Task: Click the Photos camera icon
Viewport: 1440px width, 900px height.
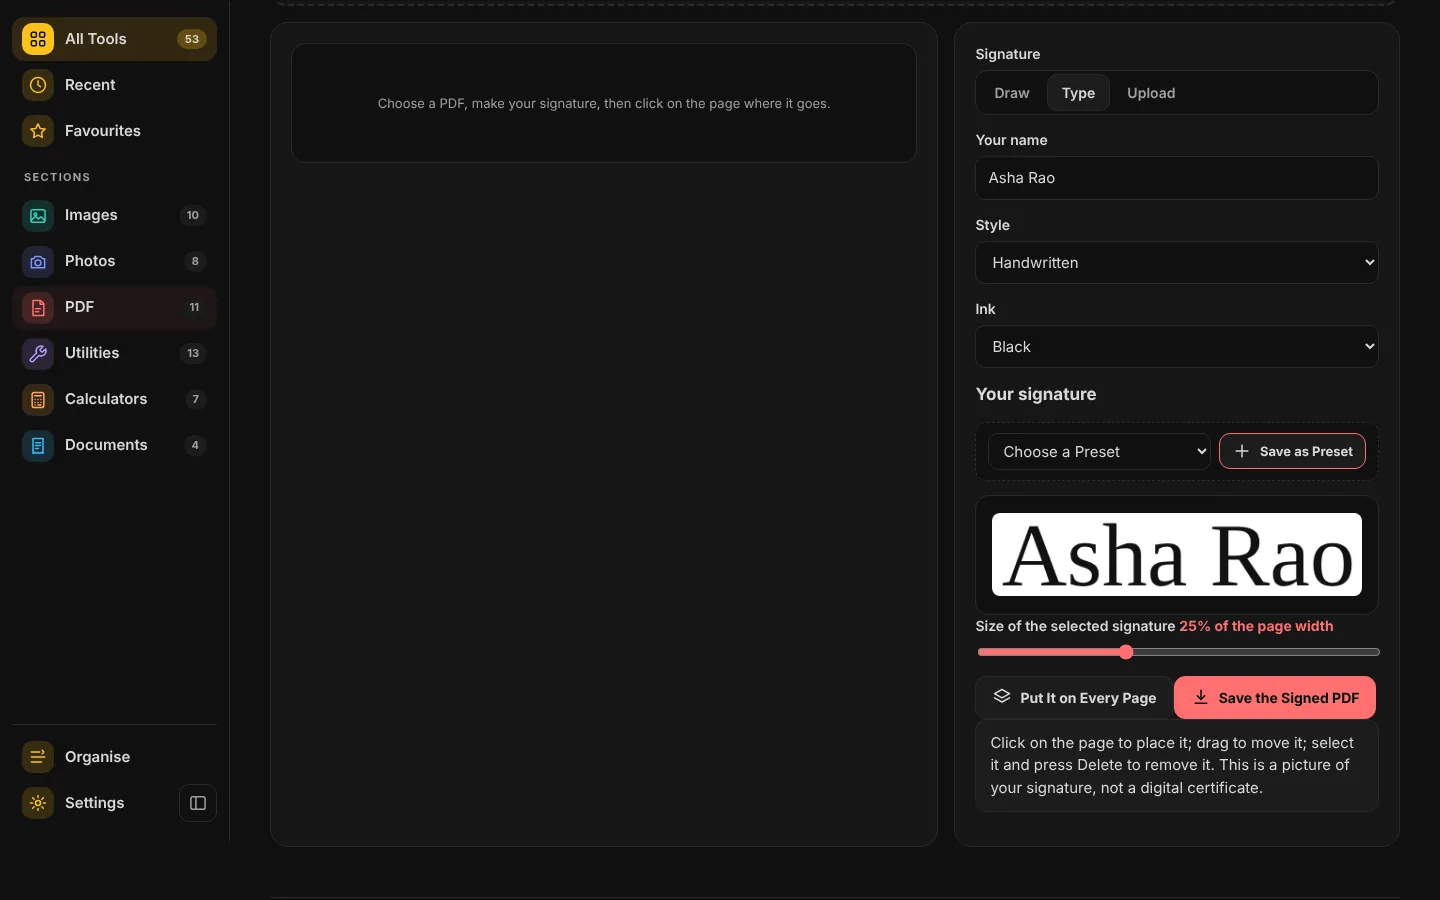Action: click(38, 261)
